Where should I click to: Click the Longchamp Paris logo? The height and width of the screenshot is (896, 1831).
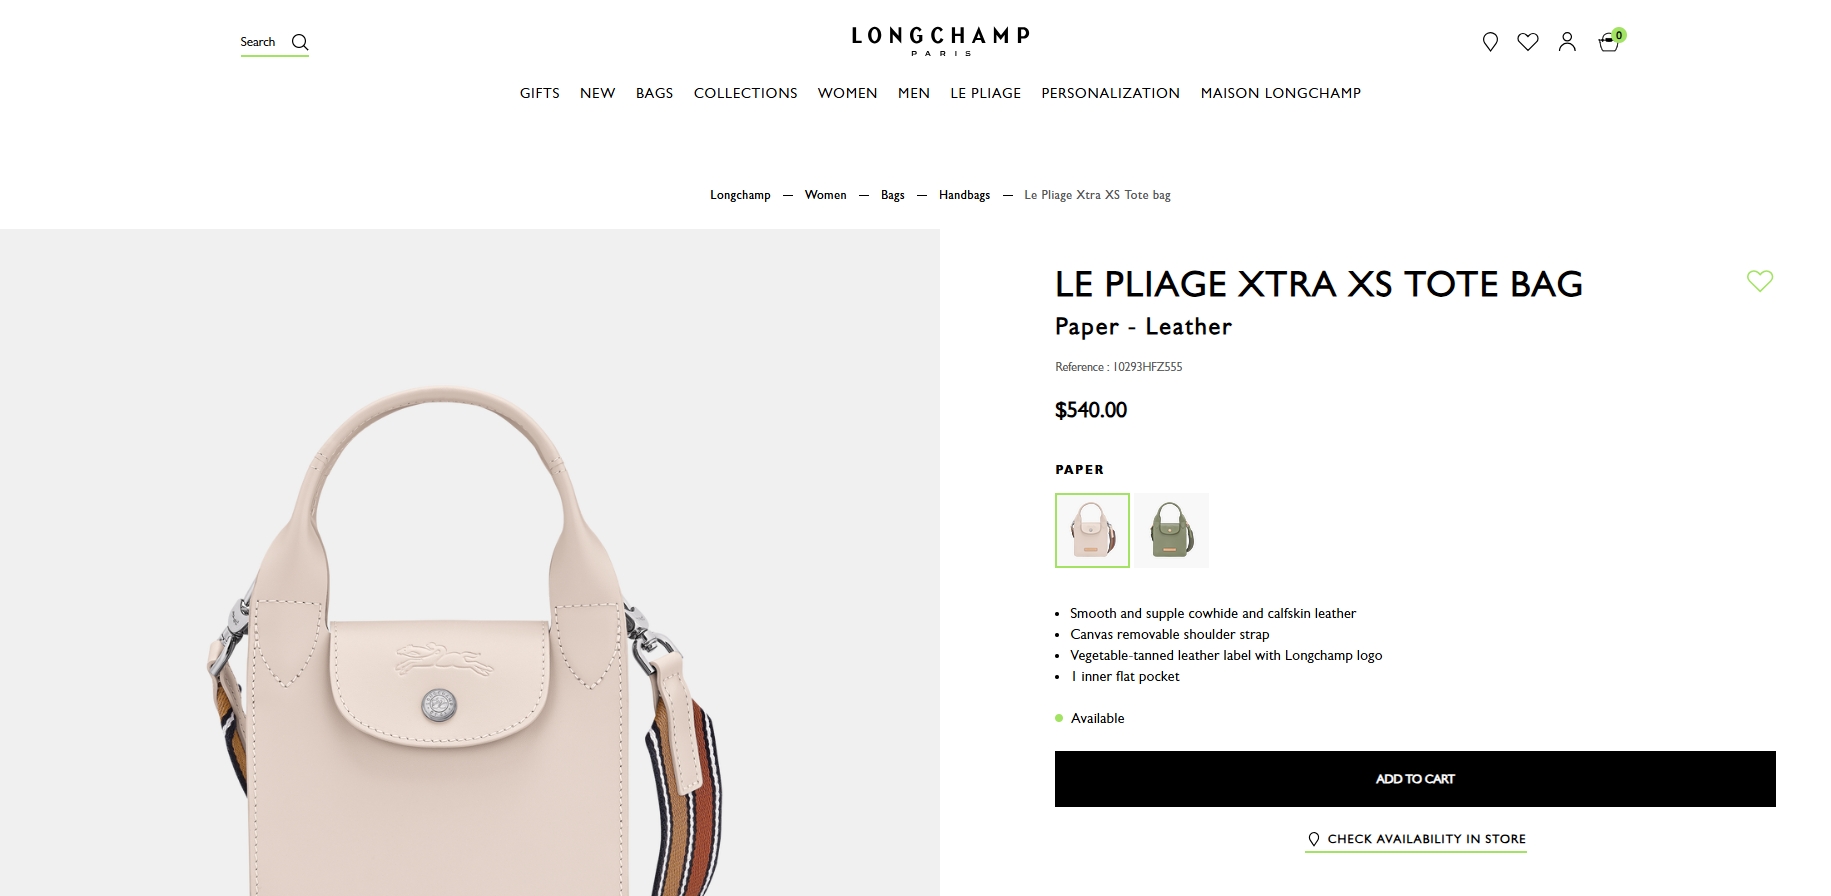click(941, 40)
